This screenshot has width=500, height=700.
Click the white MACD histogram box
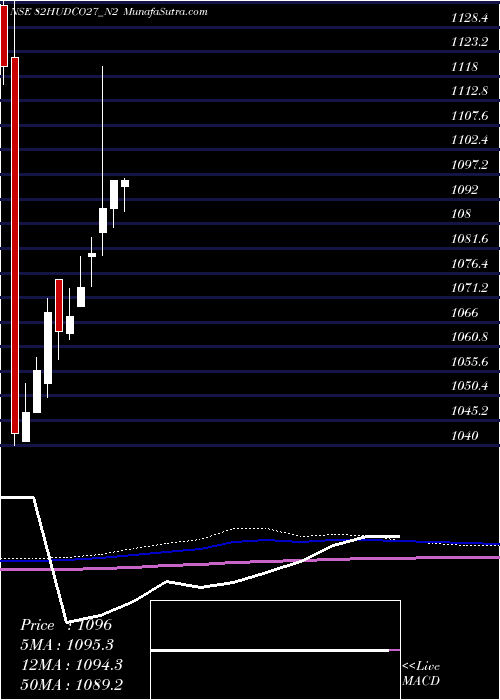(x=275, y=650)
